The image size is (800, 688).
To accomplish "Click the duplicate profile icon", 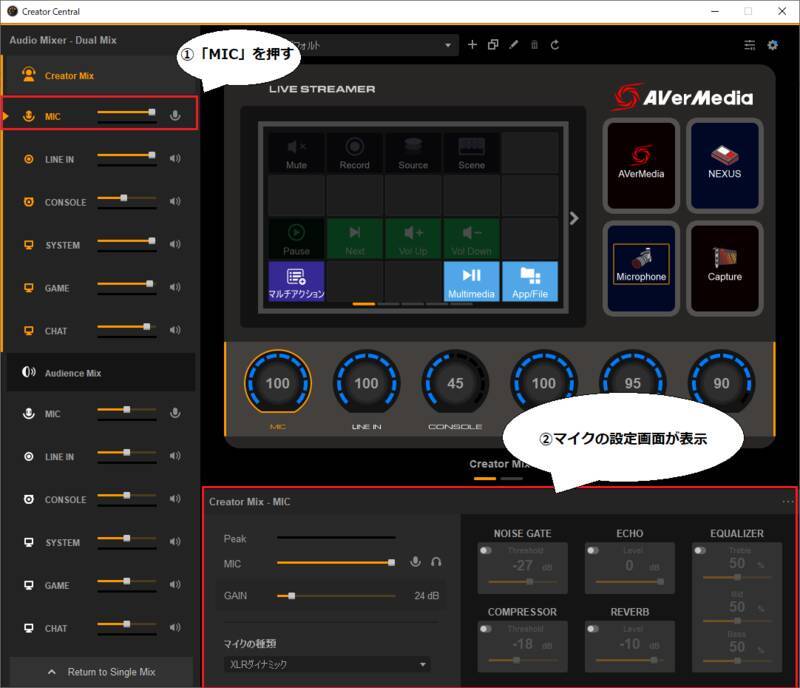I will pos(494,45).
